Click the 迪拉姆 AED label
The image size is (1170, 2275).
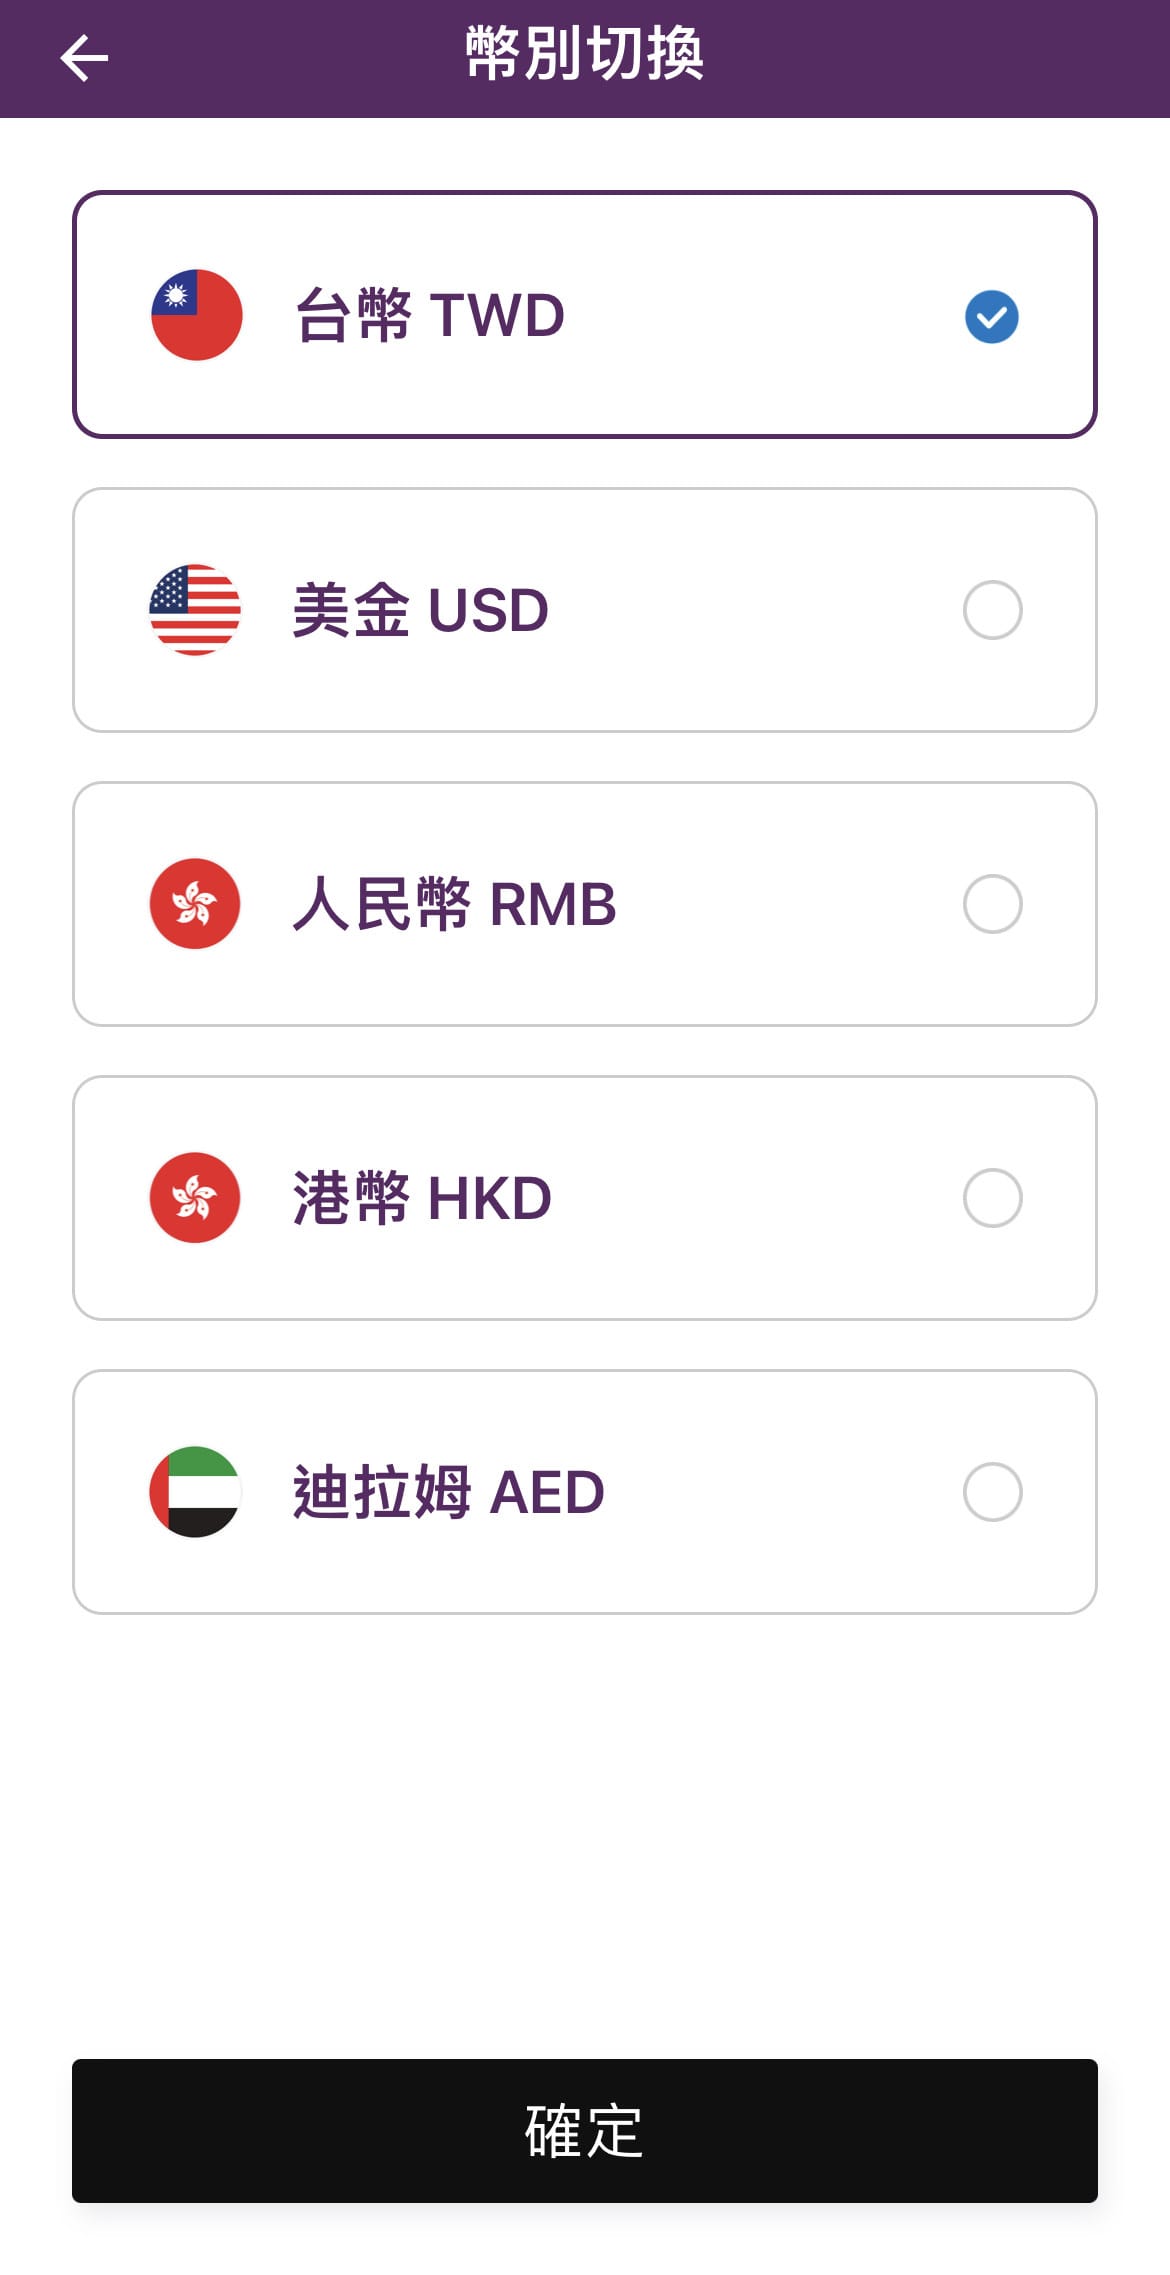click(x=448, y=1492)
